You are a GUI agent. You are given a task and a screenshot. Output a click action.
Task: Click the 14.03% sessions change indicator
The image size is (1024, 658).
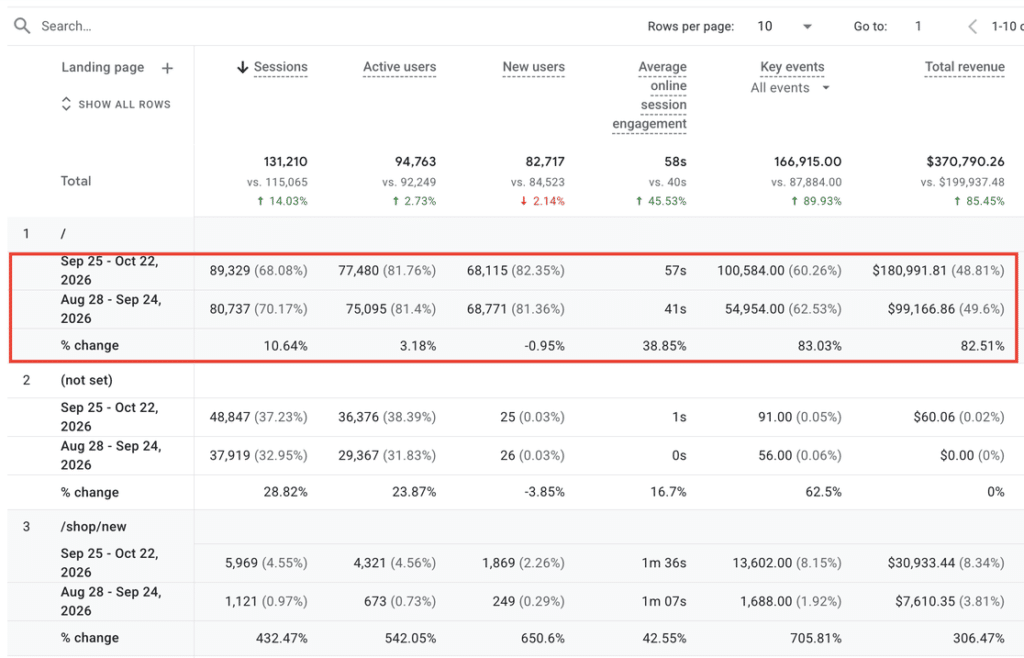(x=282, y=201)
